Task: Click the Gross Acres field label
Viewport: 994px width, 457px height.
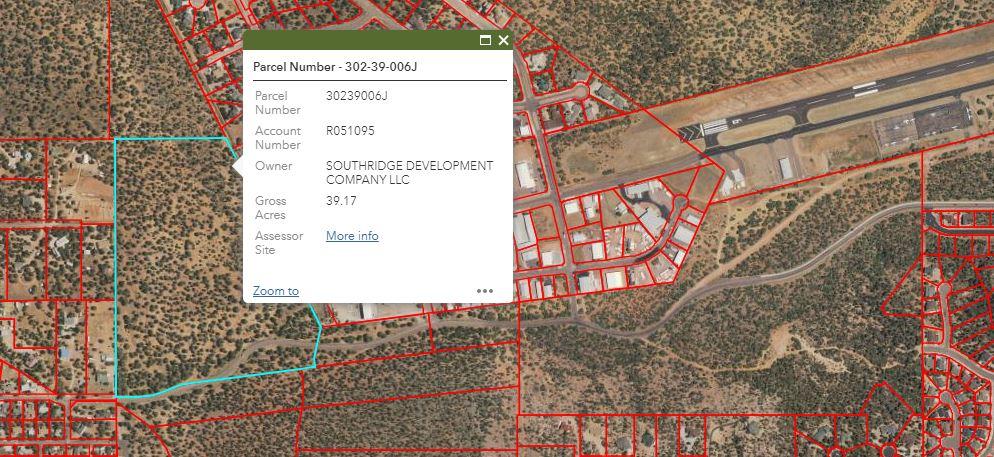Action: click(271, 208)
